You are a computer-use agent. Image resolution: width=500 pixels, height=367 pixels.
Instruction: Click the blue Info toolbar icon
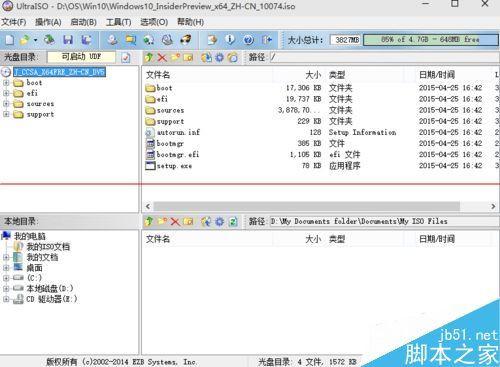click(x=230, y=40)
